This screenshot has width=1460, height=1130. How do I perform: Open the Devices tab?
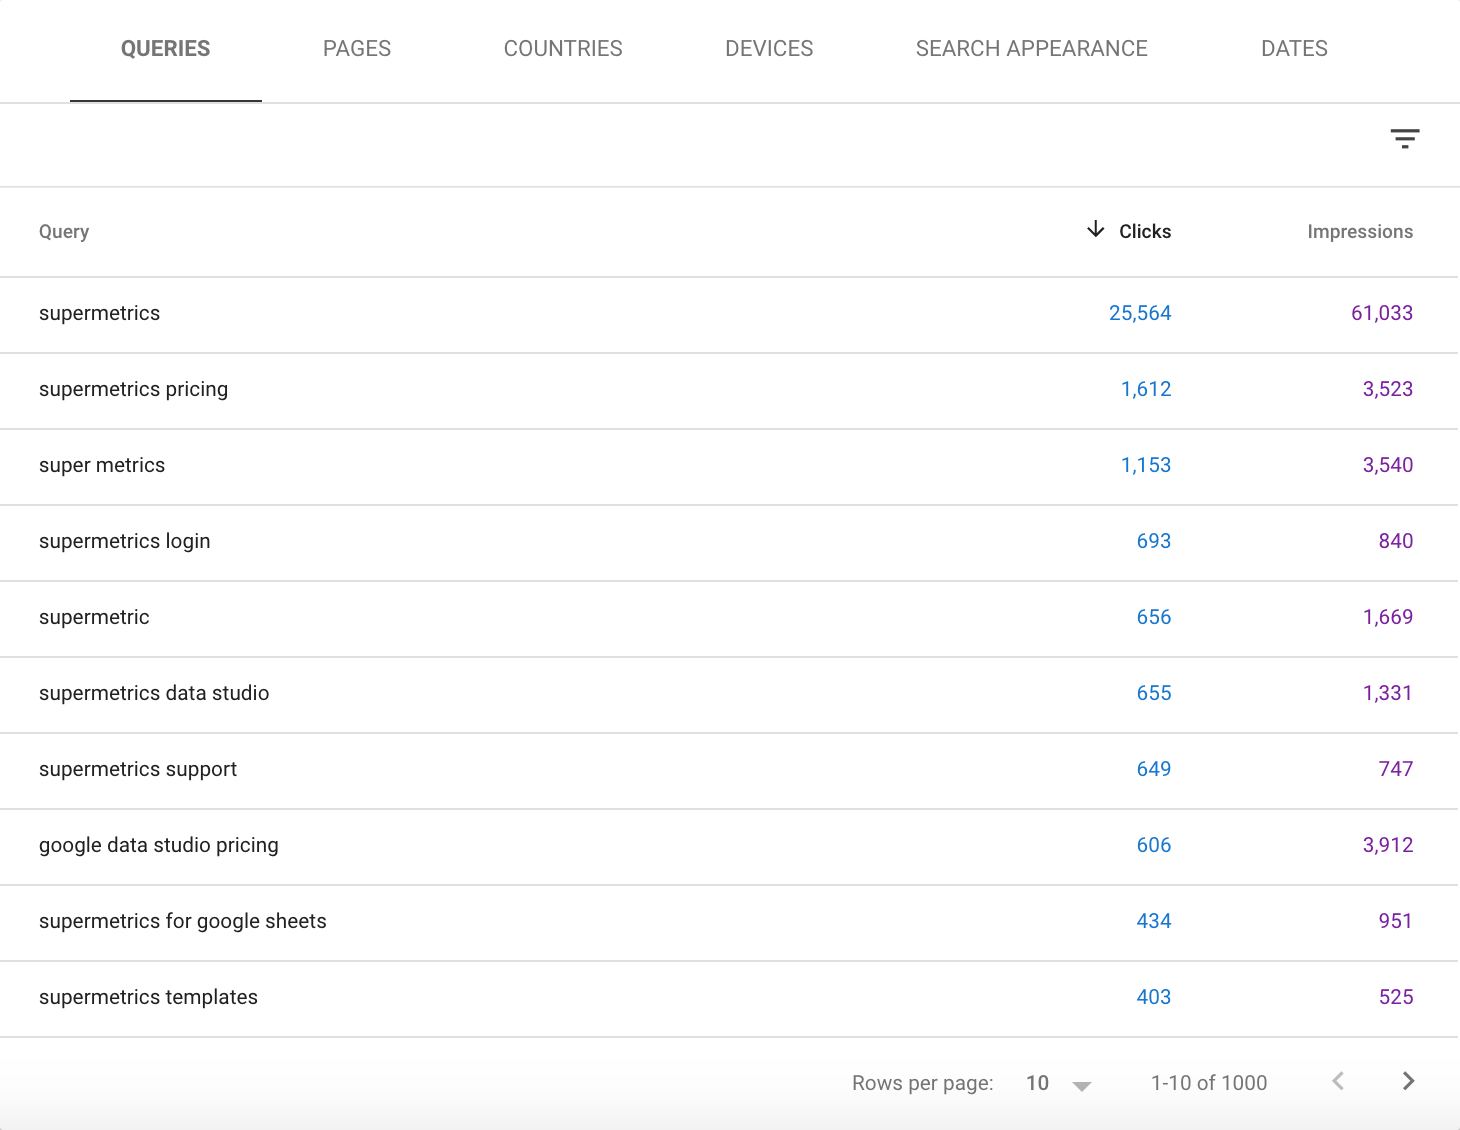pos(768,49)
